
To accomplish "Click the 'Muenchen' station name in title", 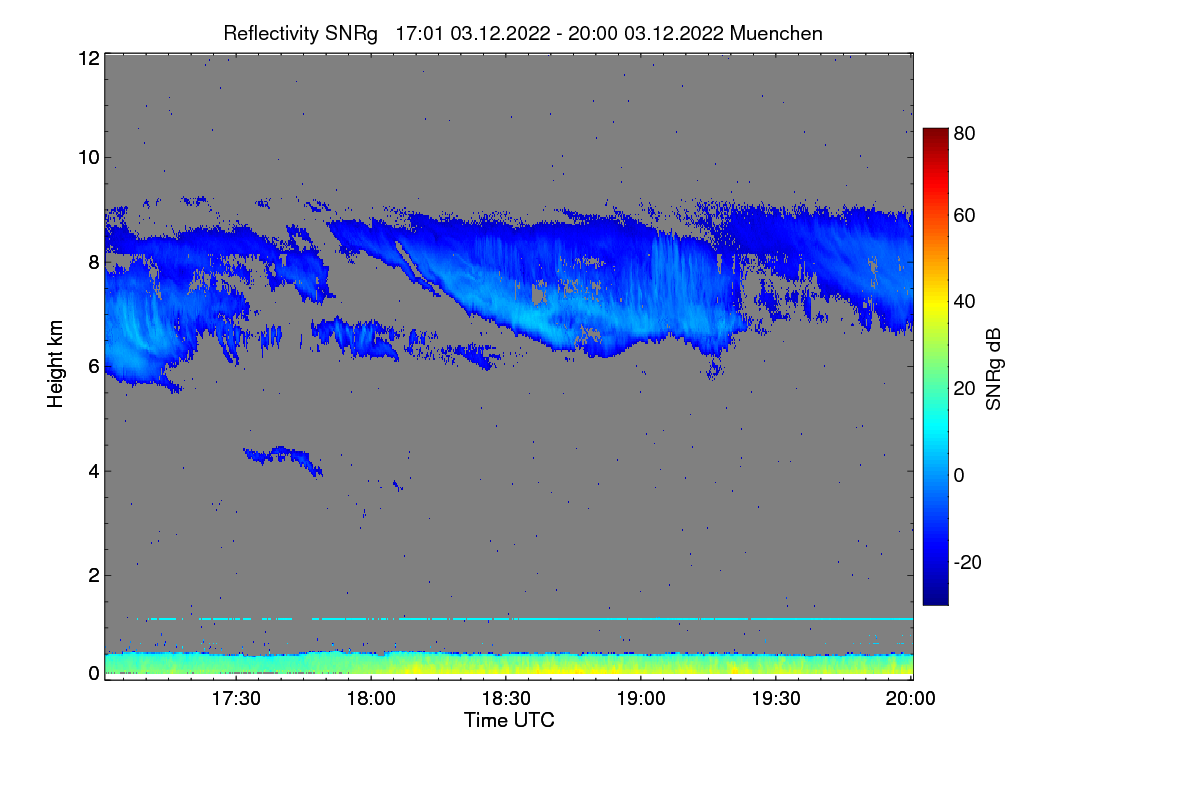I will point(776,33).
